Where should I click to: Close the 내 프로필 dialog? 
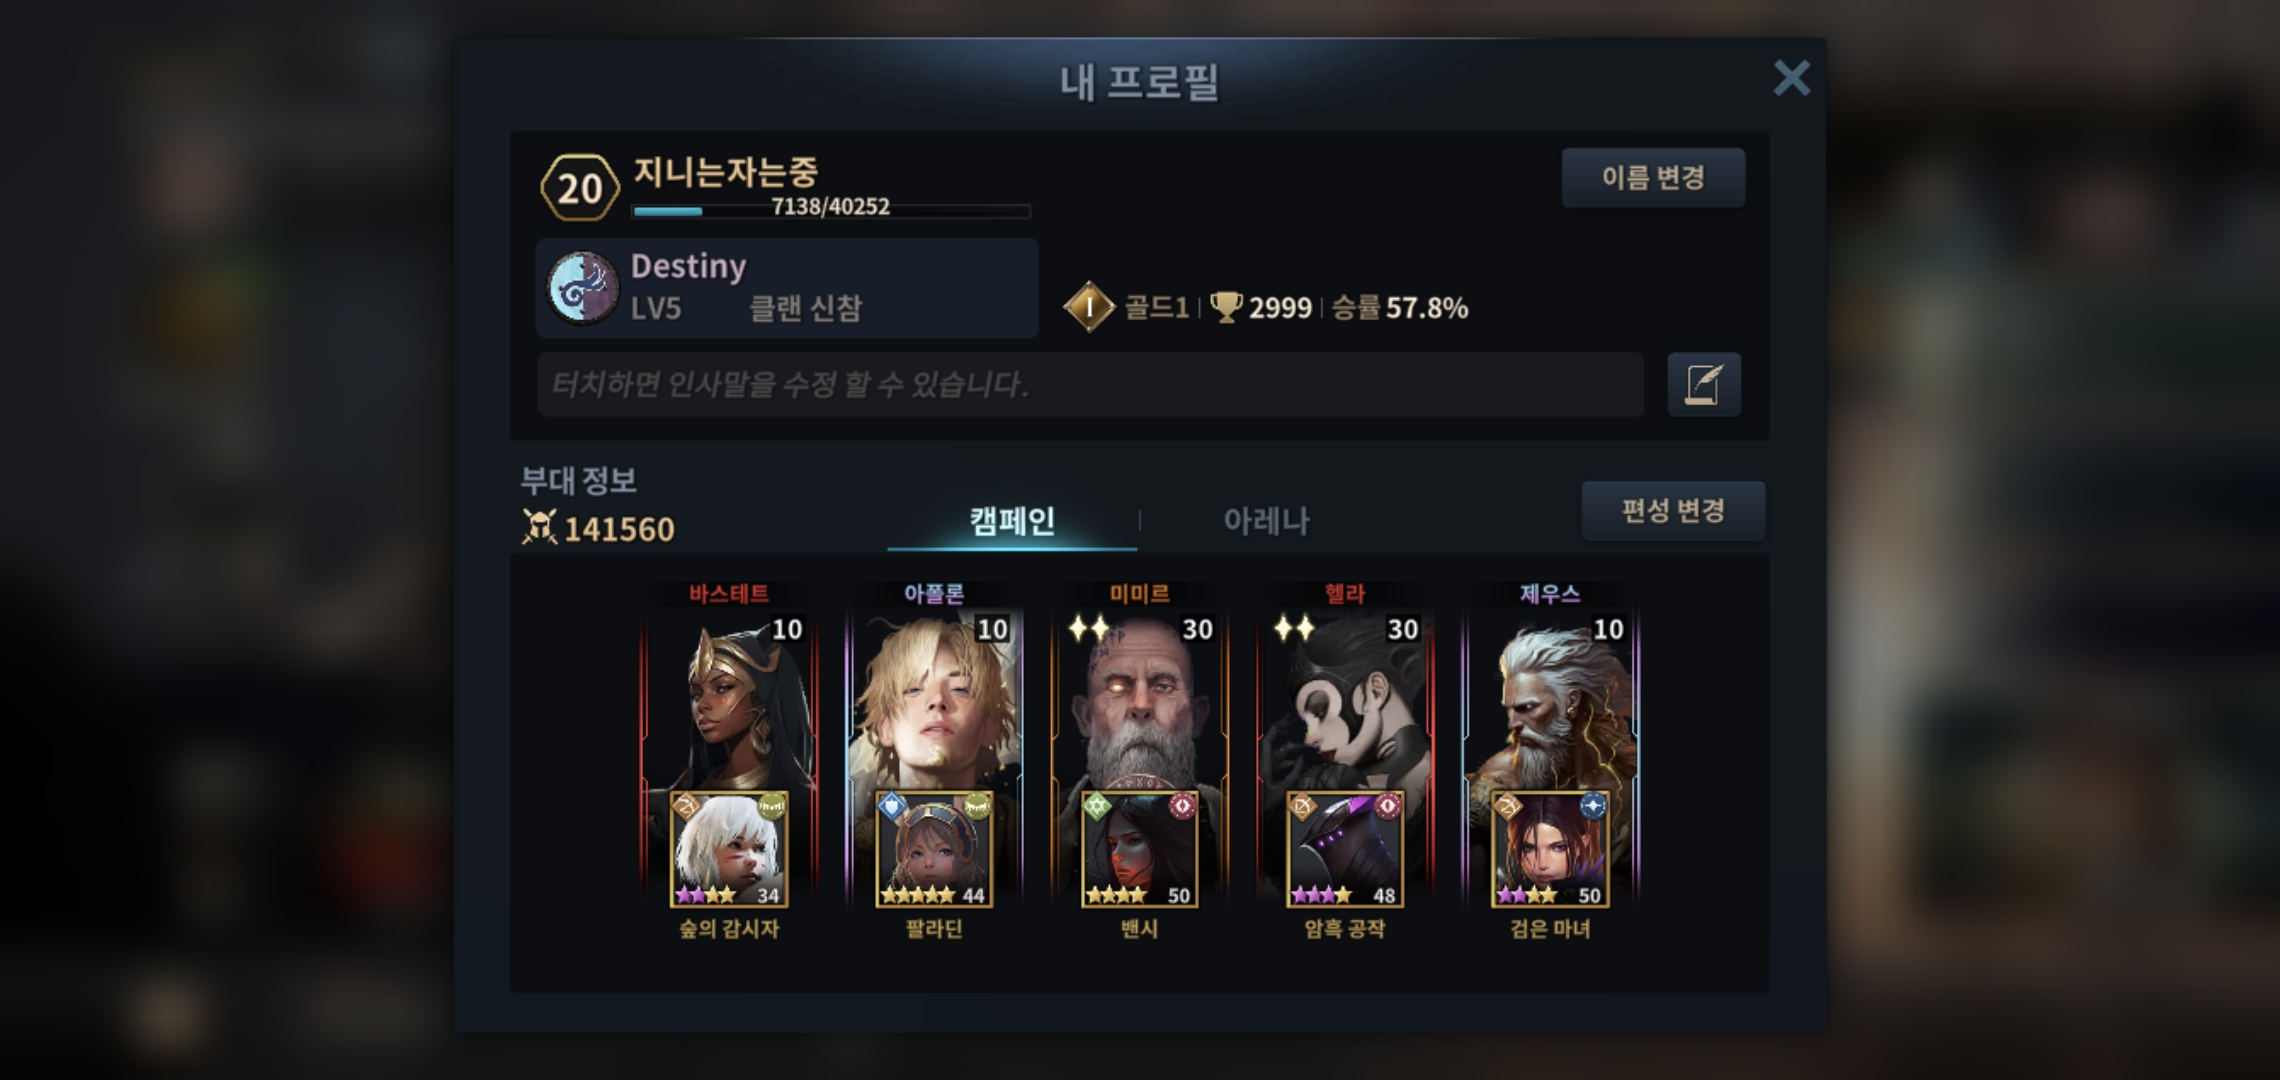1791,77
